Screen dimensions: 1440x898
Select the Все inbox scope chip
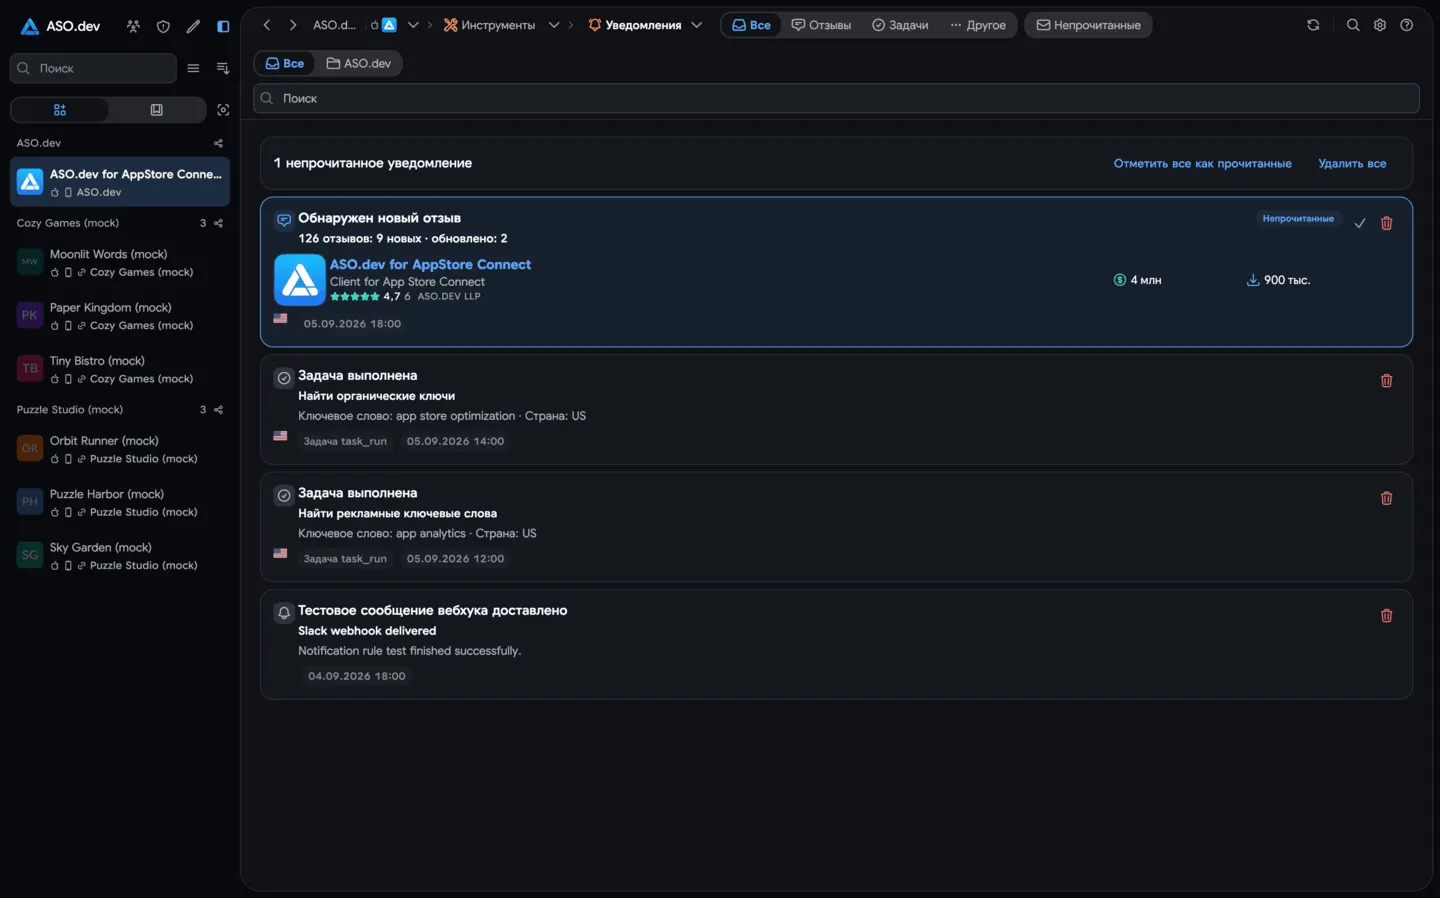[x=285, y=63]
